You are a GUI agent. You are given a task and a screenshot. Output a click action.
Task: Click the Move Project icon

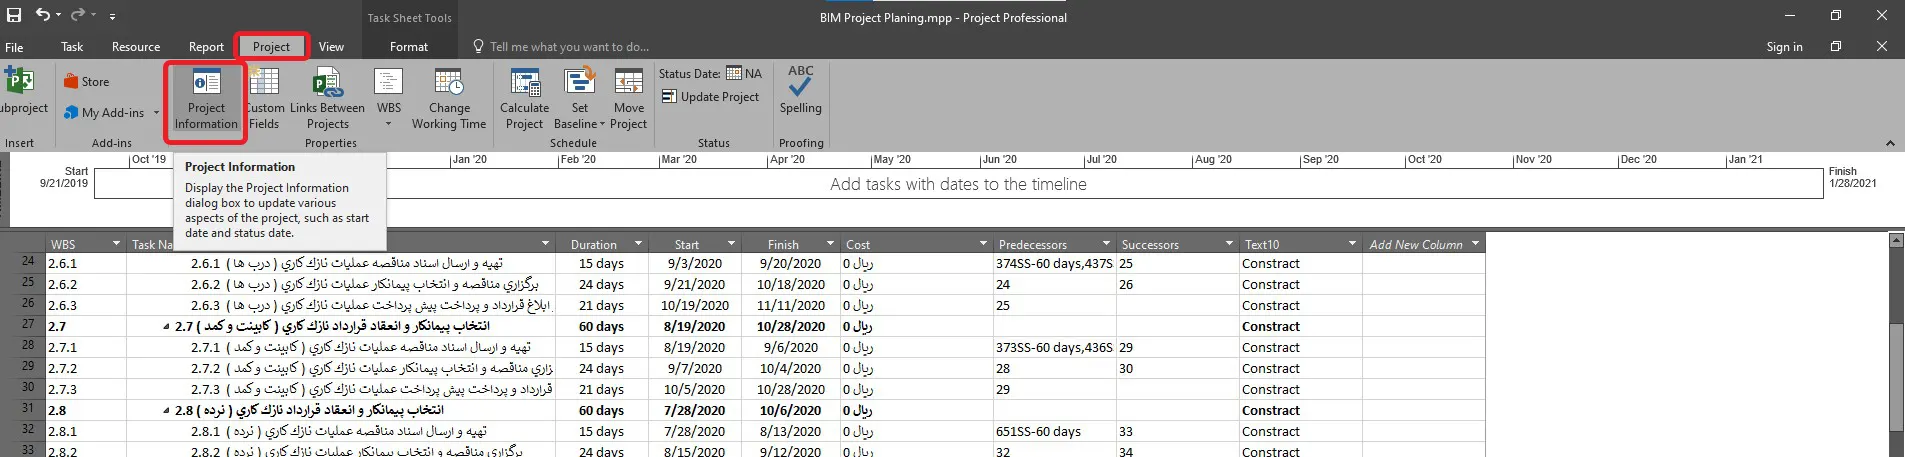pyautogui.click(x=628, y=100)
